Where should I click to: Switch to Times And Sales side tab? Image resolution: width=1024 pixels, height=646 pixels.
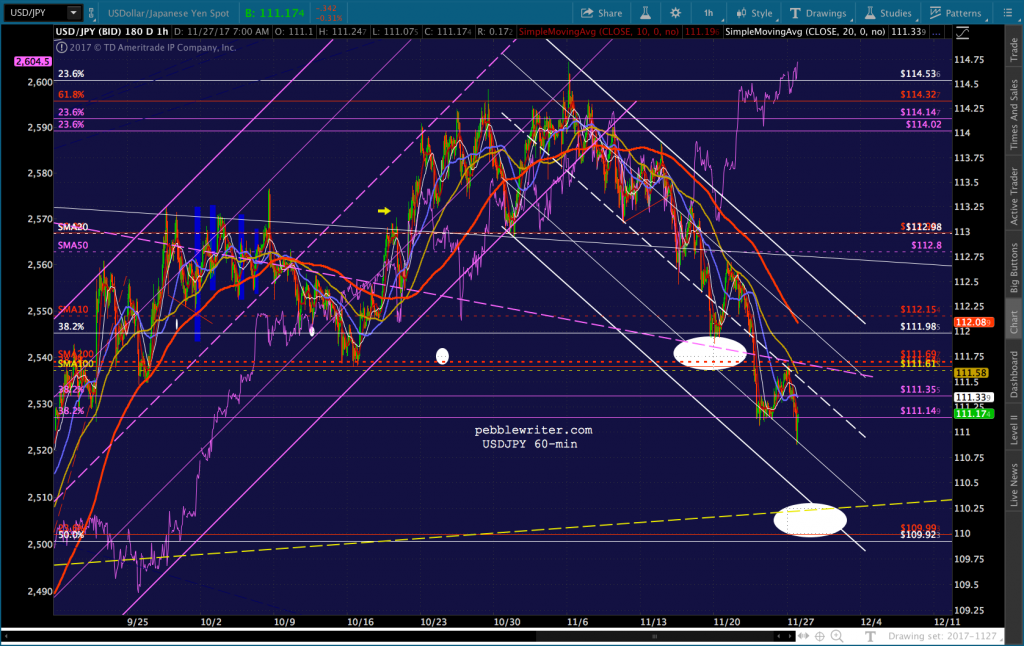tap(1014, 114)
